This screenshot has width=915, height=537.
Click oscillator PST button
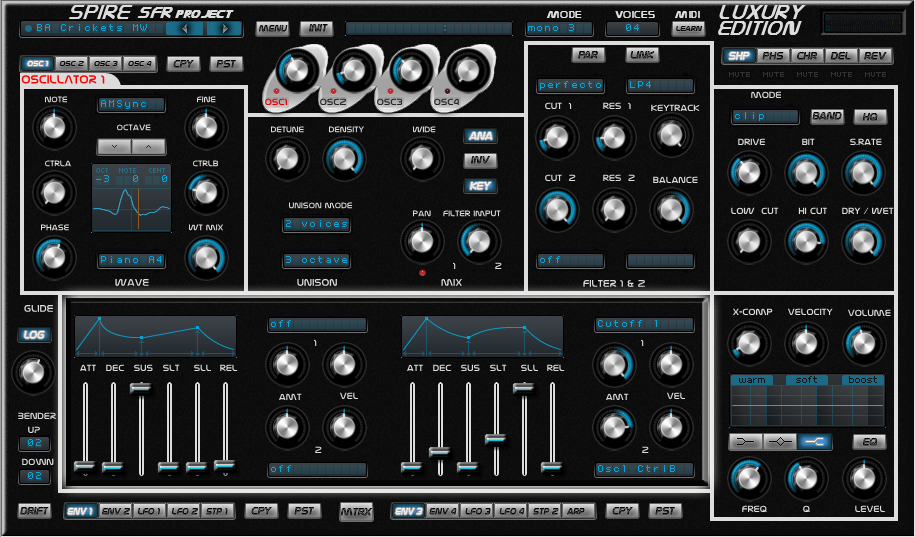pos(226,63)
